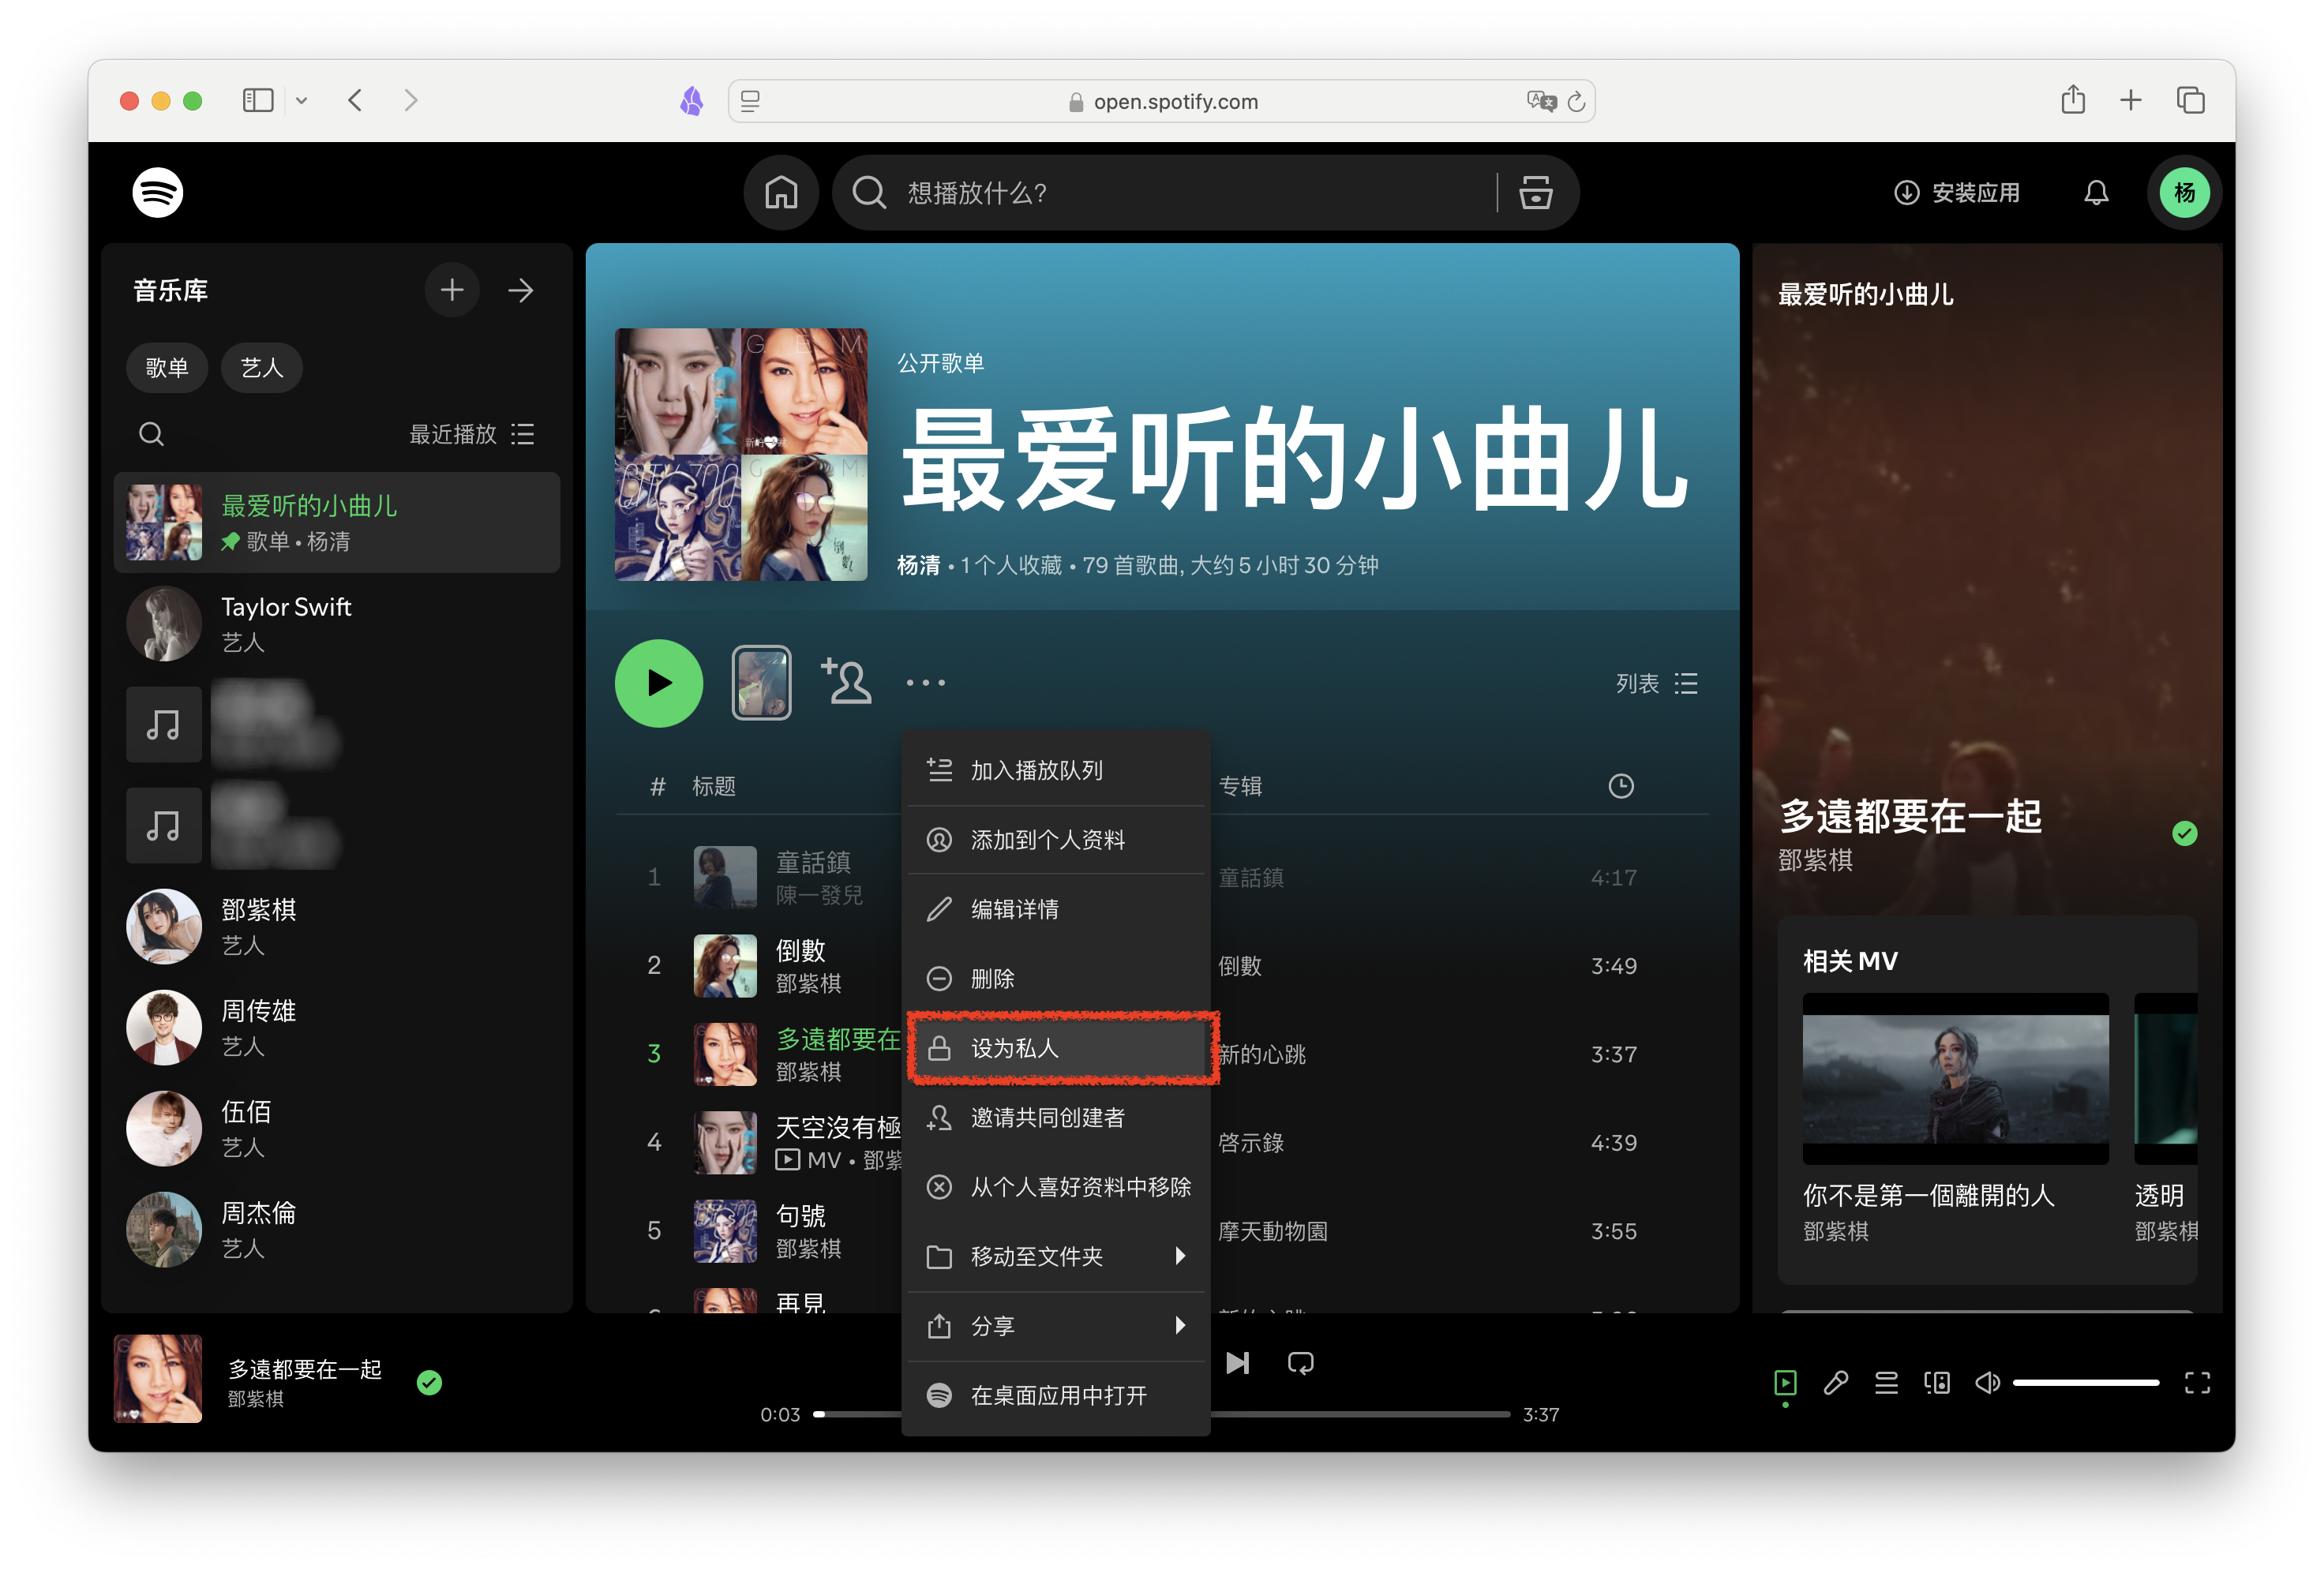This screenshot has width=2324, height=1569.
Task: Toggle the Safari sidebar button
Action: coord(258,100)
